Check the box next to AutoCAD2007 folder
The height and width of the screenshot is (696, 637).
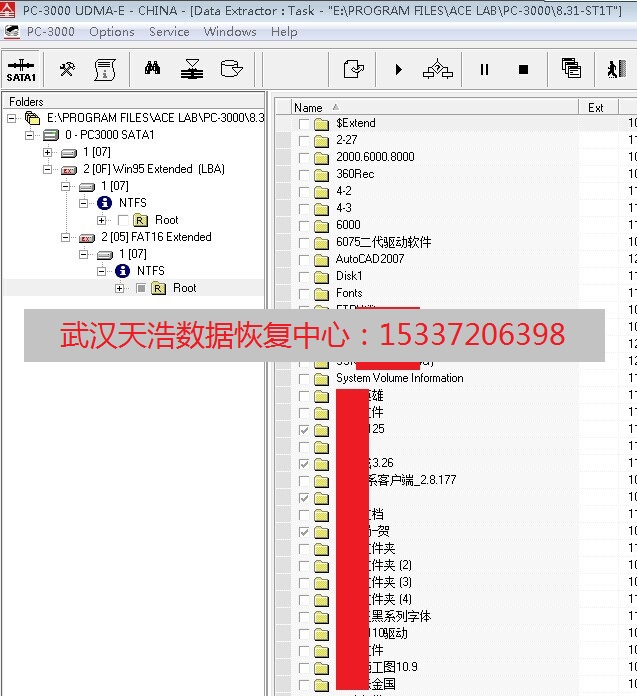pos(304,259)
